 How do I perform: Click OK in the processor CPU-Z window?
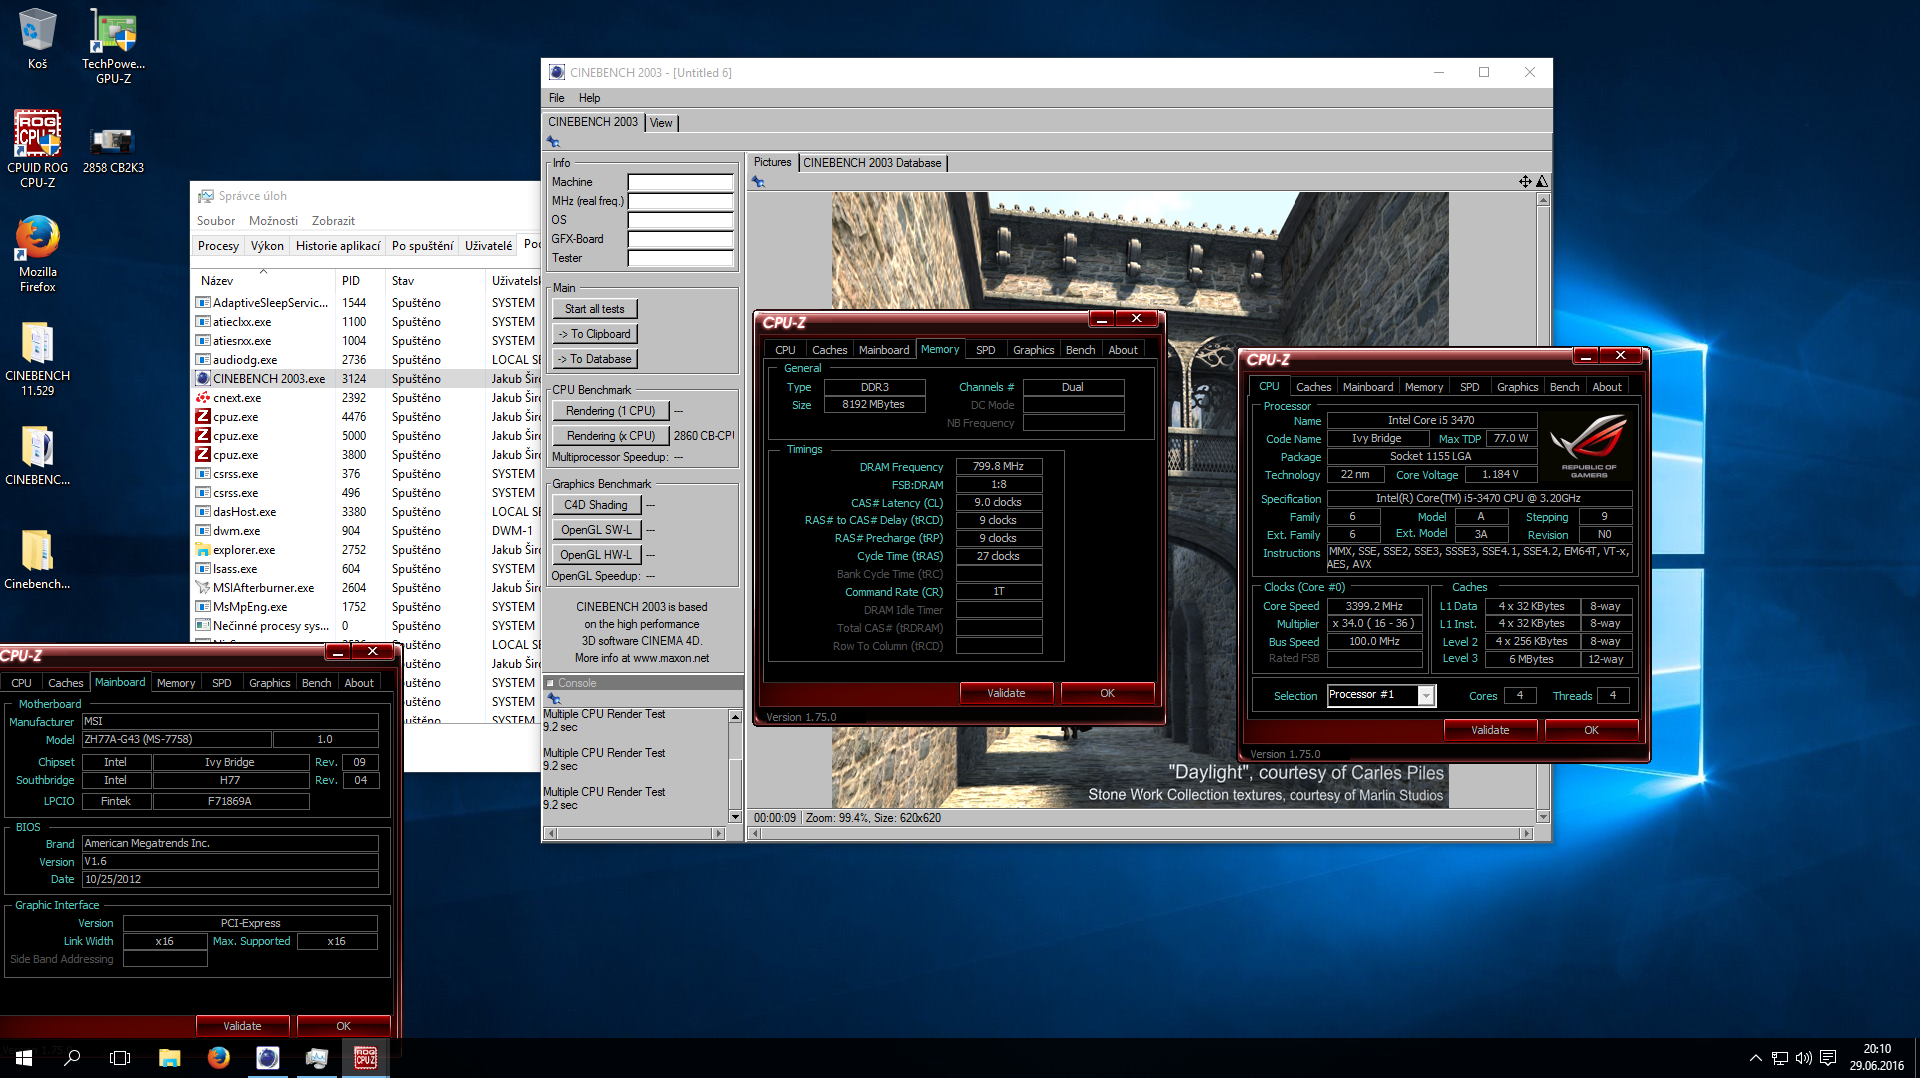coord(1591,730)
